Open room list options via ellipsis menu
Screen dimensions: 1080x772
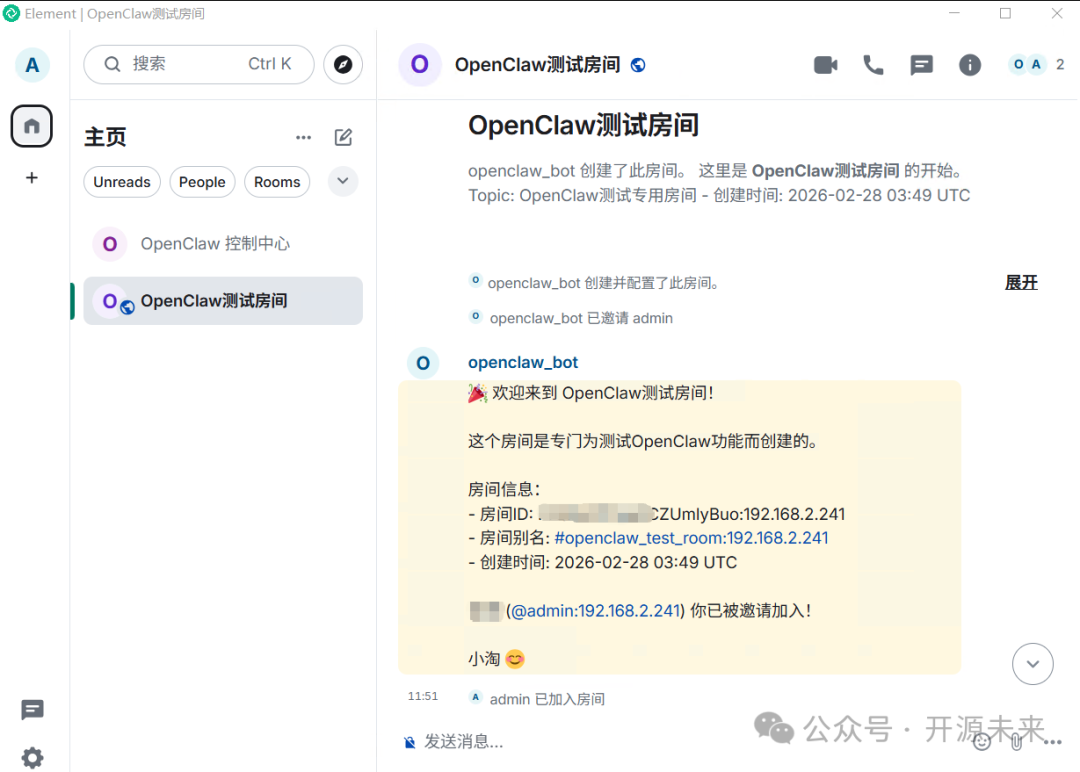pyautogui.click(x=303, y=137)
